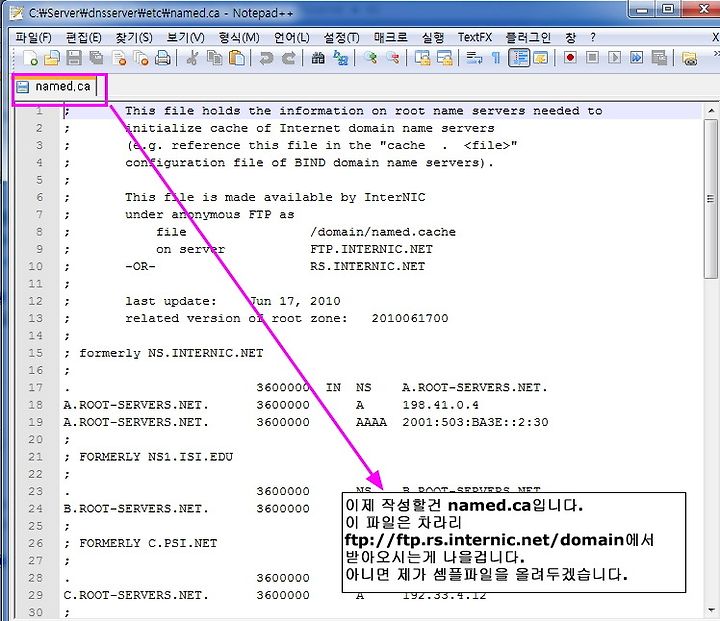Viewport: 720px width, 621px height.
Task: Open the TextFX menu
Action: (x=475, y=38)
